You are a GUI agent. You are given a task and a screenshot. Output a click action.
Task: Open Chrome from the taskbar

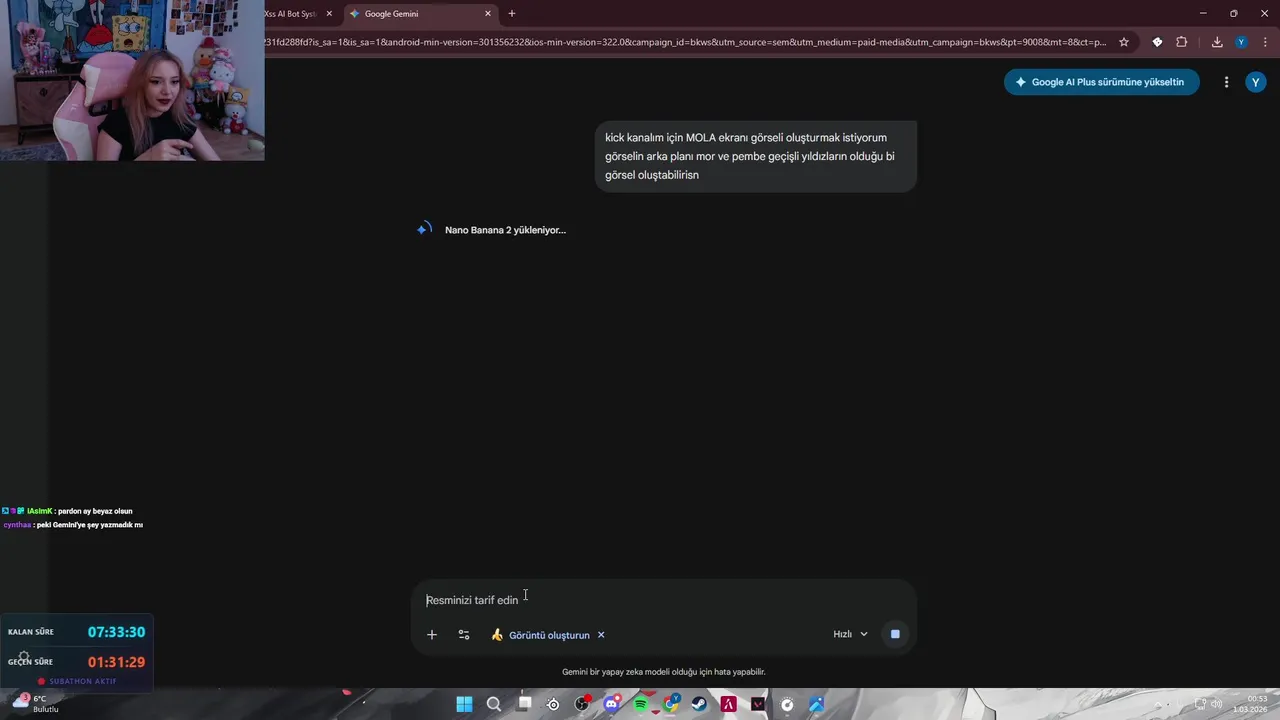(671, 704)
